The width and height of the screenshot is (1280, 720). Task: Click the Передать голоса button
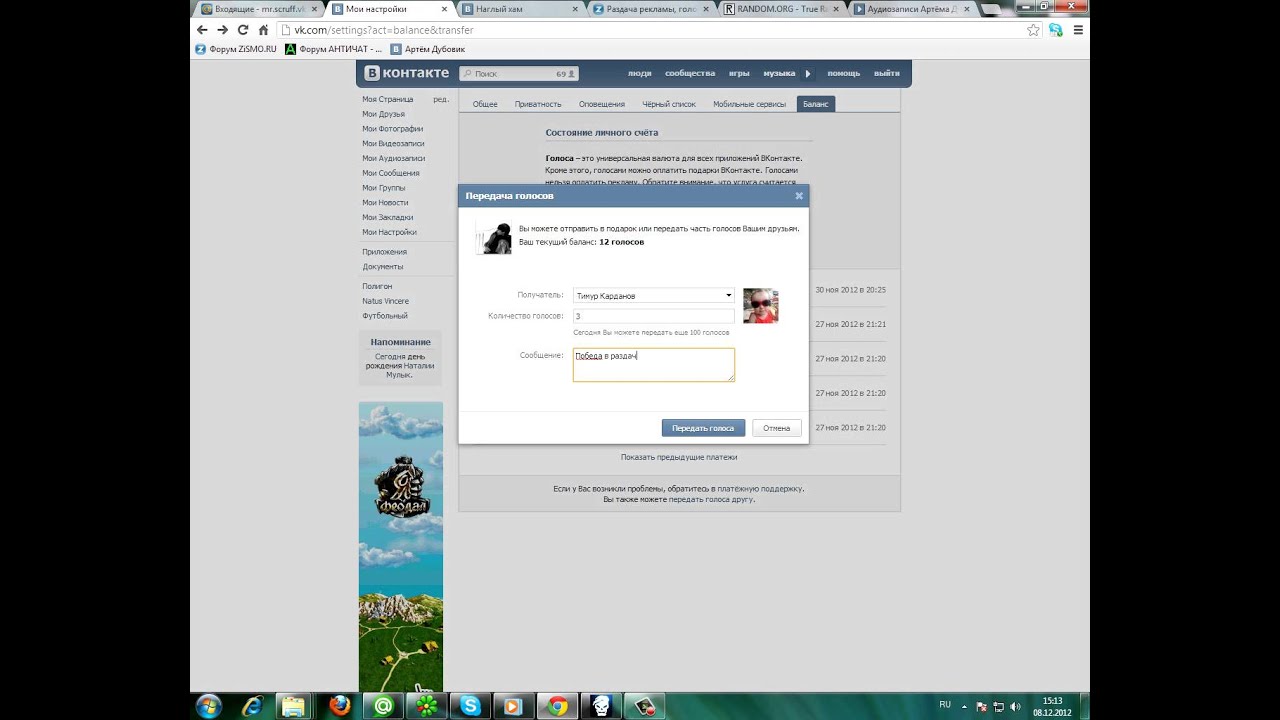click(x=703, y=428)
